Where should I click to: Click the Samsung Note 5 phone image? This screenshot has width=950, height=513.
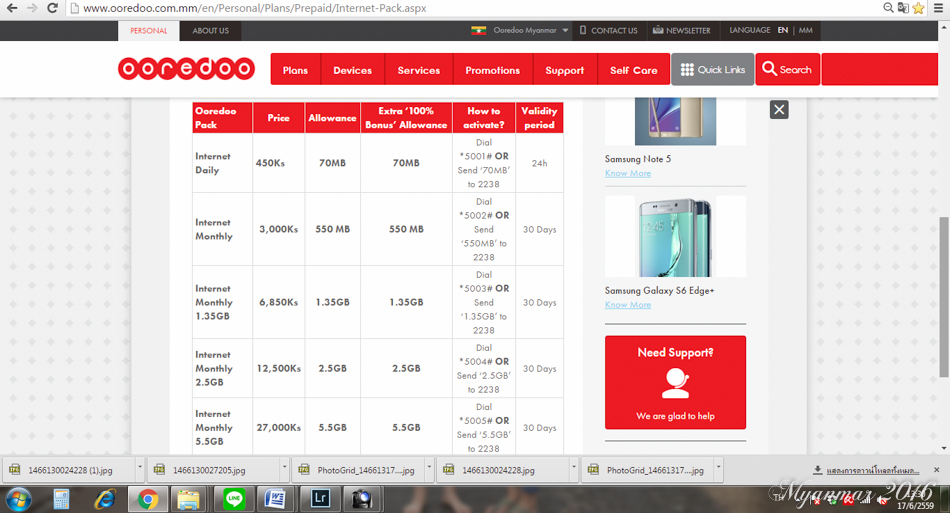[x=675, y=121]
